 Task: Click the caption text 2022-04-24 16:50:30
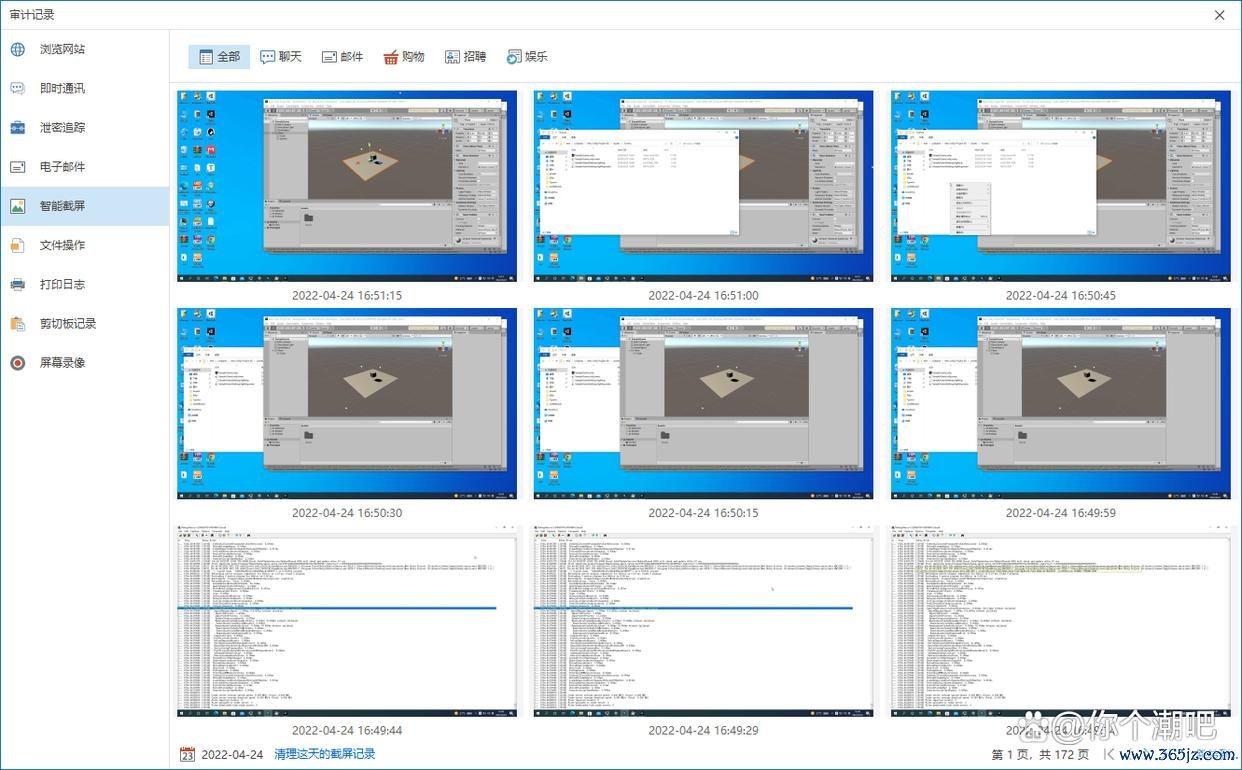pyautogui.click(x=347, y=513)
